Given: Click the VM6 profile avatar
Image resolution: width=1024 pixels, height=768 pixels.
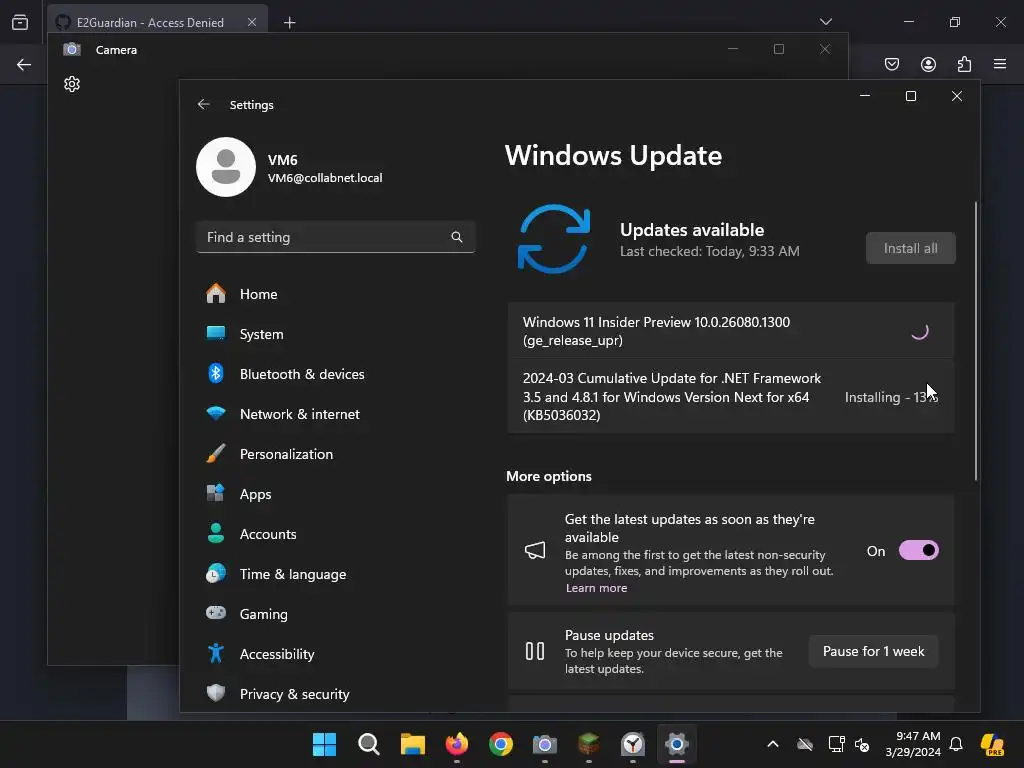Looking at the screenshot, I should 226,167.
